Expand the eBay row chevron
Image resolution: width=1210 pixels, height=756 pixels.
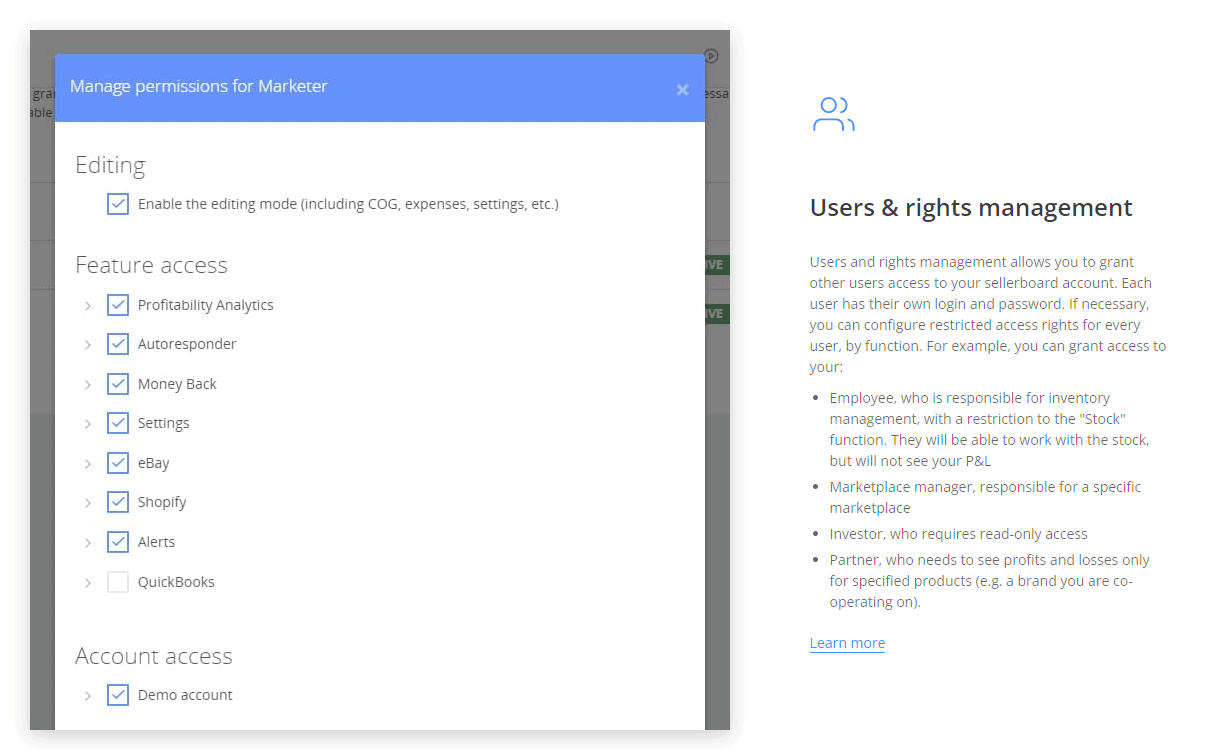tap(88, 463)
